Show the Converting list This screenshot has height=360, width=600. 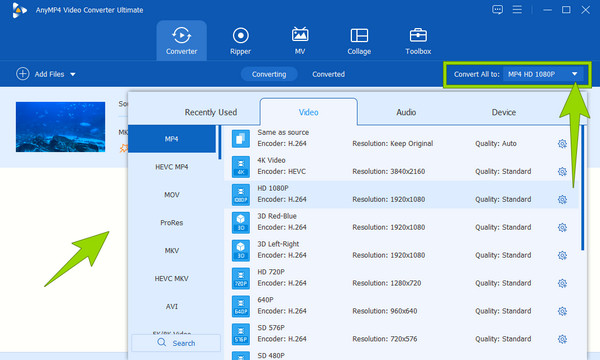pyautogui.click(x=269, y=74)
